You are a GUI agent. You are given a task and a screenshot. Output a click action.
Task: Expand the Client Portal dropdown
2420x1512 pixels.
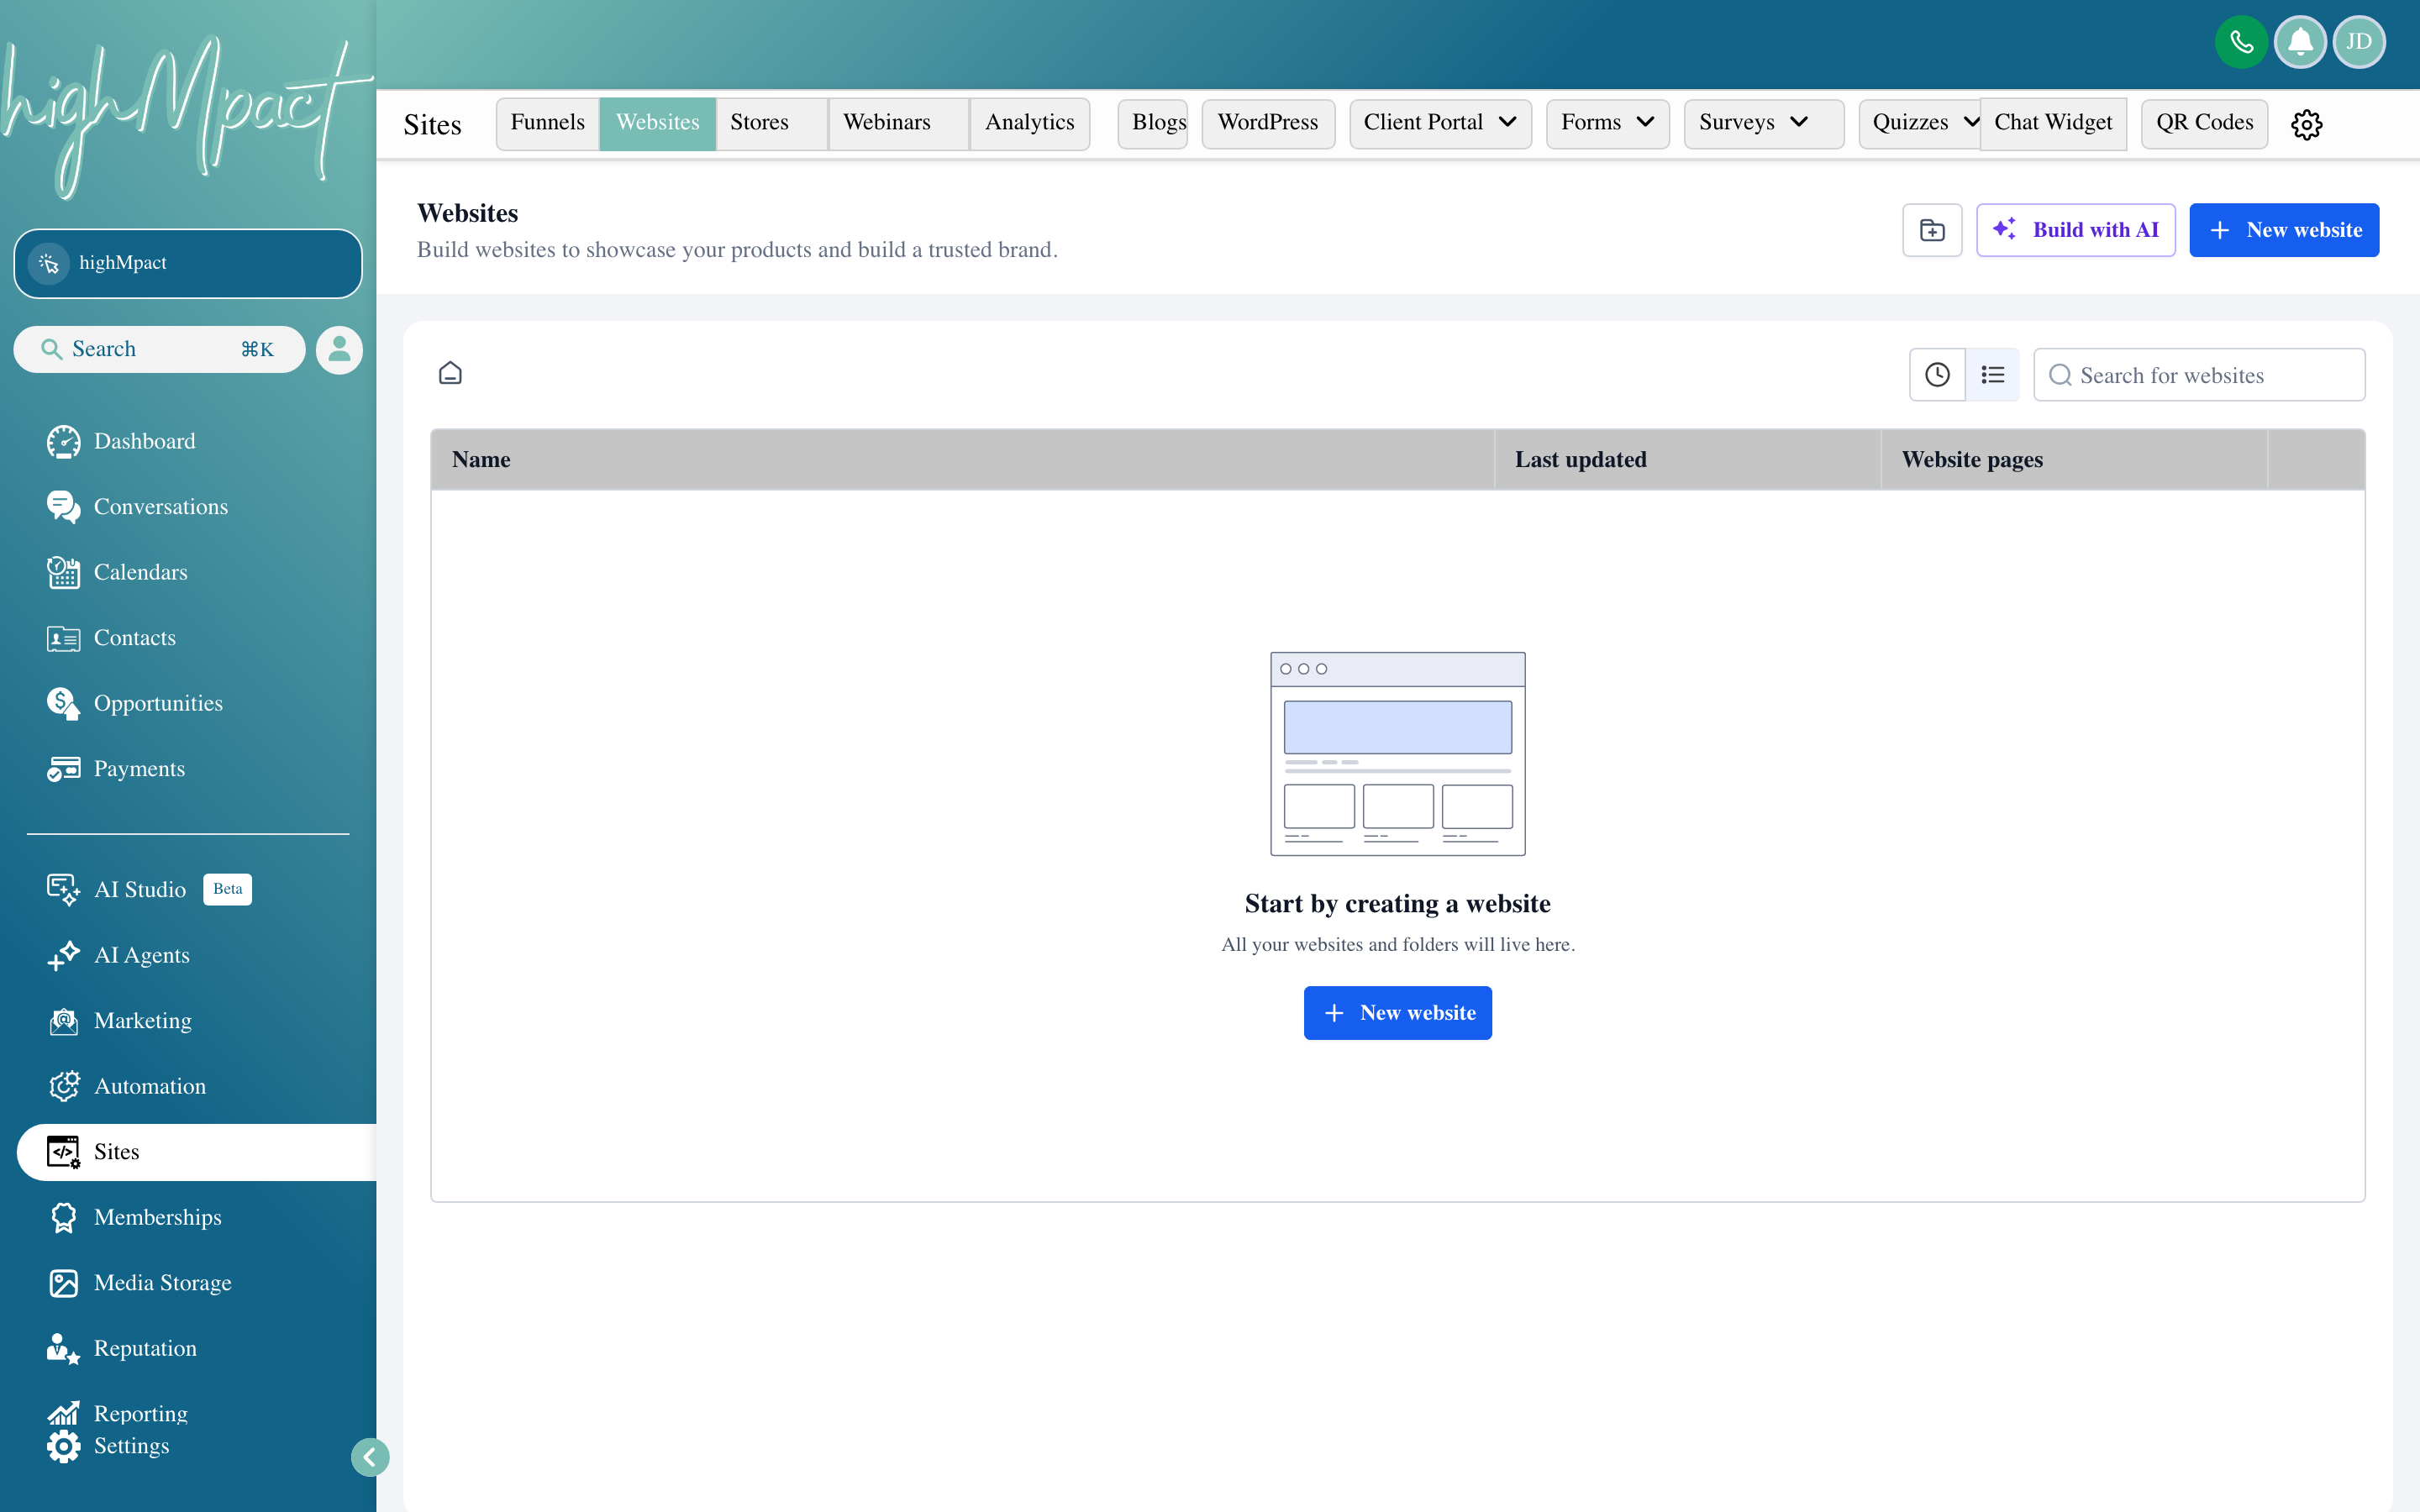point(1440,123)
